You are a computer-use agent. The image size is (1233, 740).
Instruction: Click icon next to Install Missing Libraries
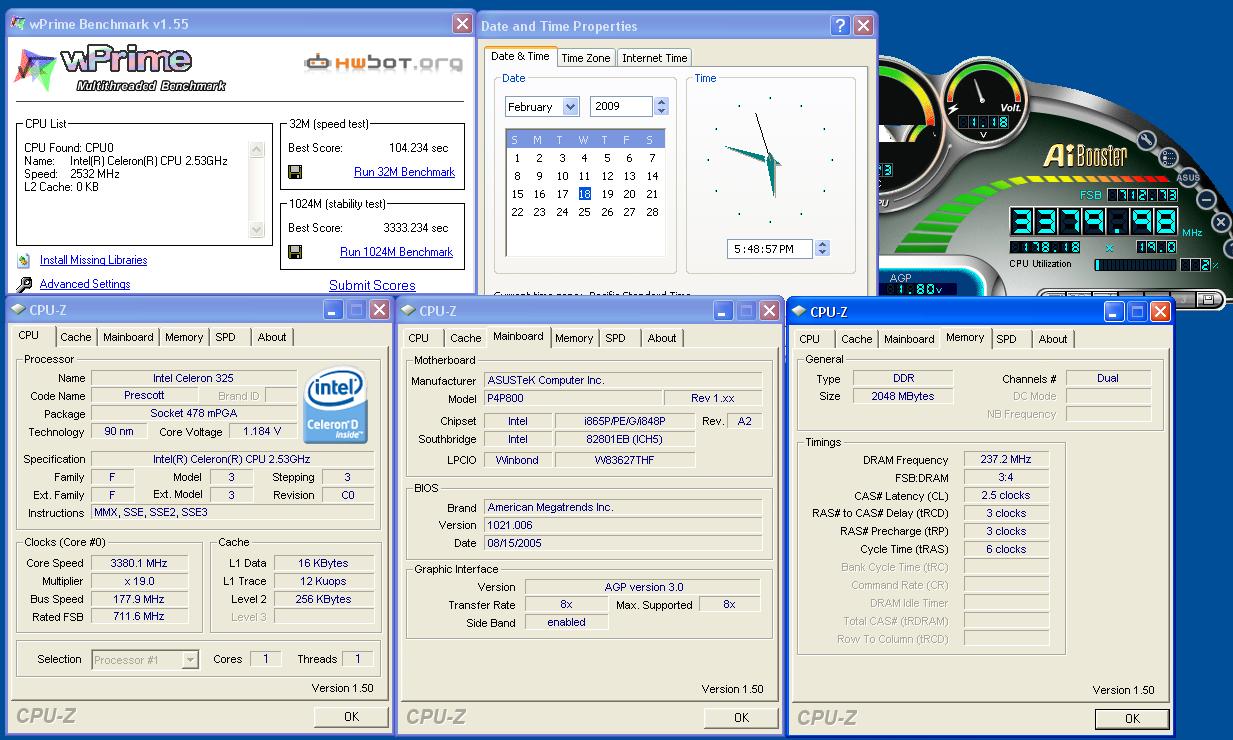[x=24, y=260]
